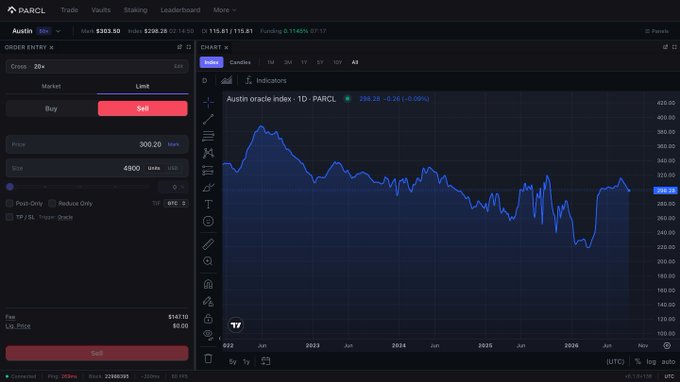
Task: Open the D interval selector
Action: click(205, 81)
